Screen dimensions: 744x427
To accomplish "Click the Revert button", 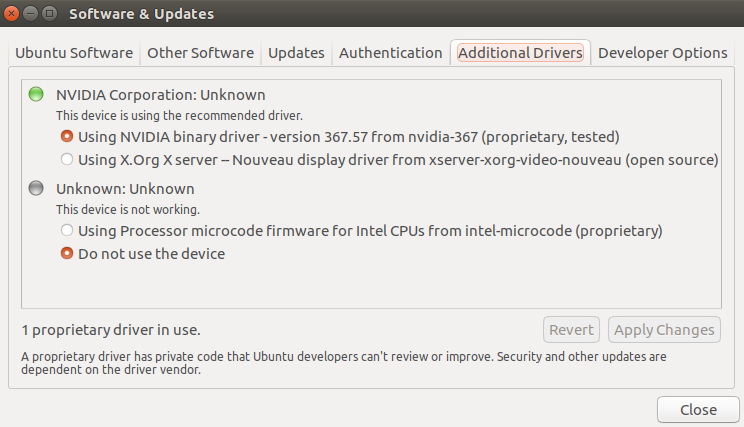I will [x=571, y=330].
